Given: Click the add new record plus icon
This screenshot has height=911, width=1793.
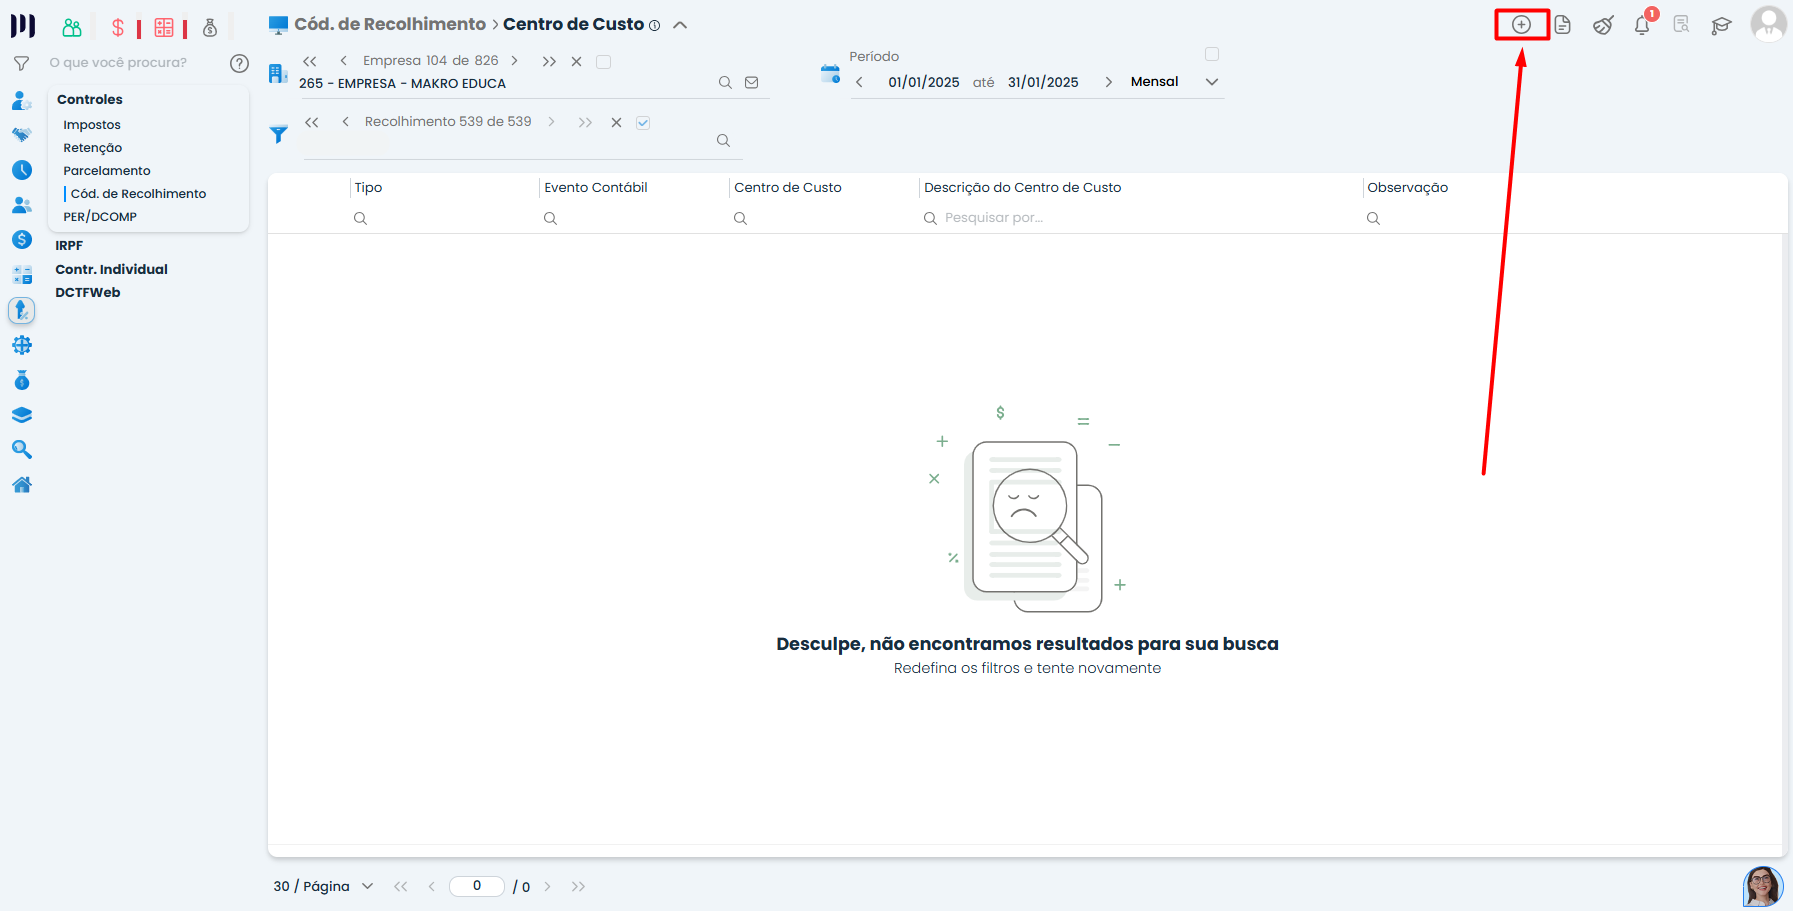Looking at the screenshot, I should pos(1521,25).
